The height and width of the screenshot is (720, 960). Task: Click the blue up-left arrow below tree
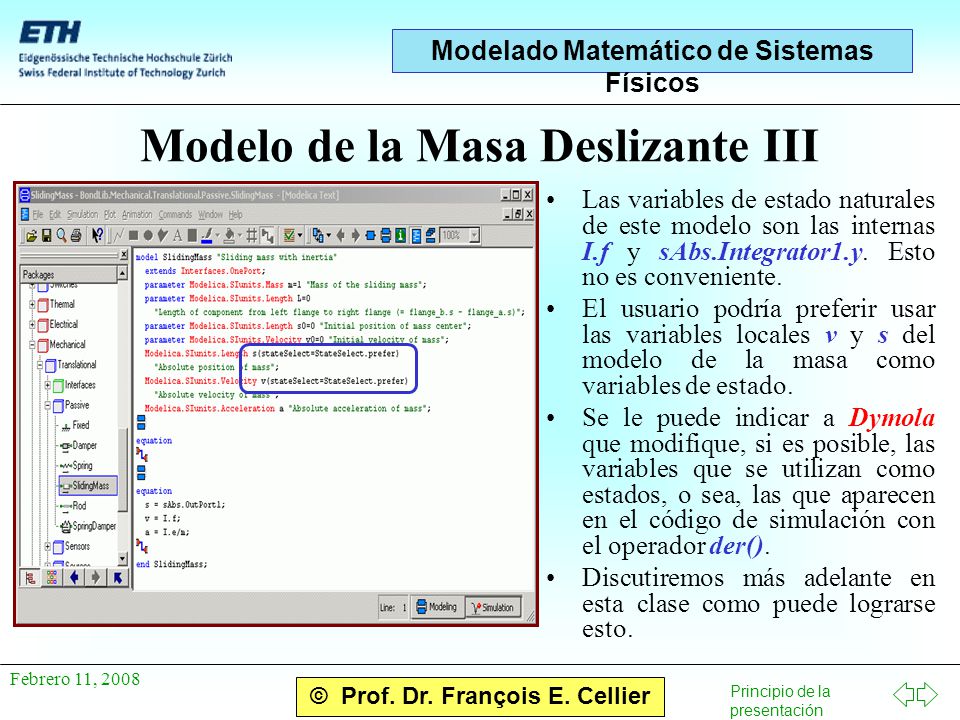(x=118, y=577)
